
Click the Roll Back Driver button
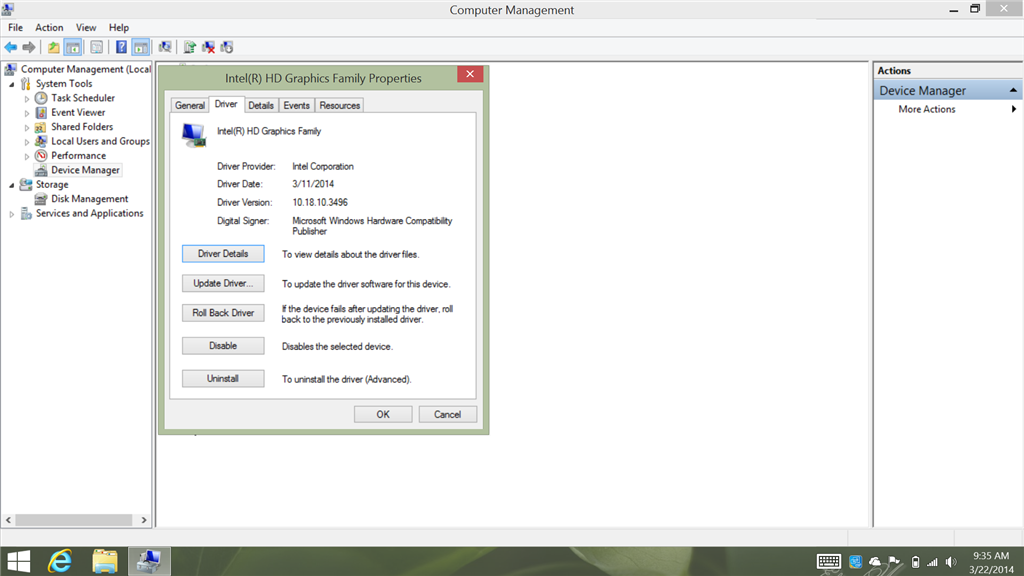click(223, 313)
